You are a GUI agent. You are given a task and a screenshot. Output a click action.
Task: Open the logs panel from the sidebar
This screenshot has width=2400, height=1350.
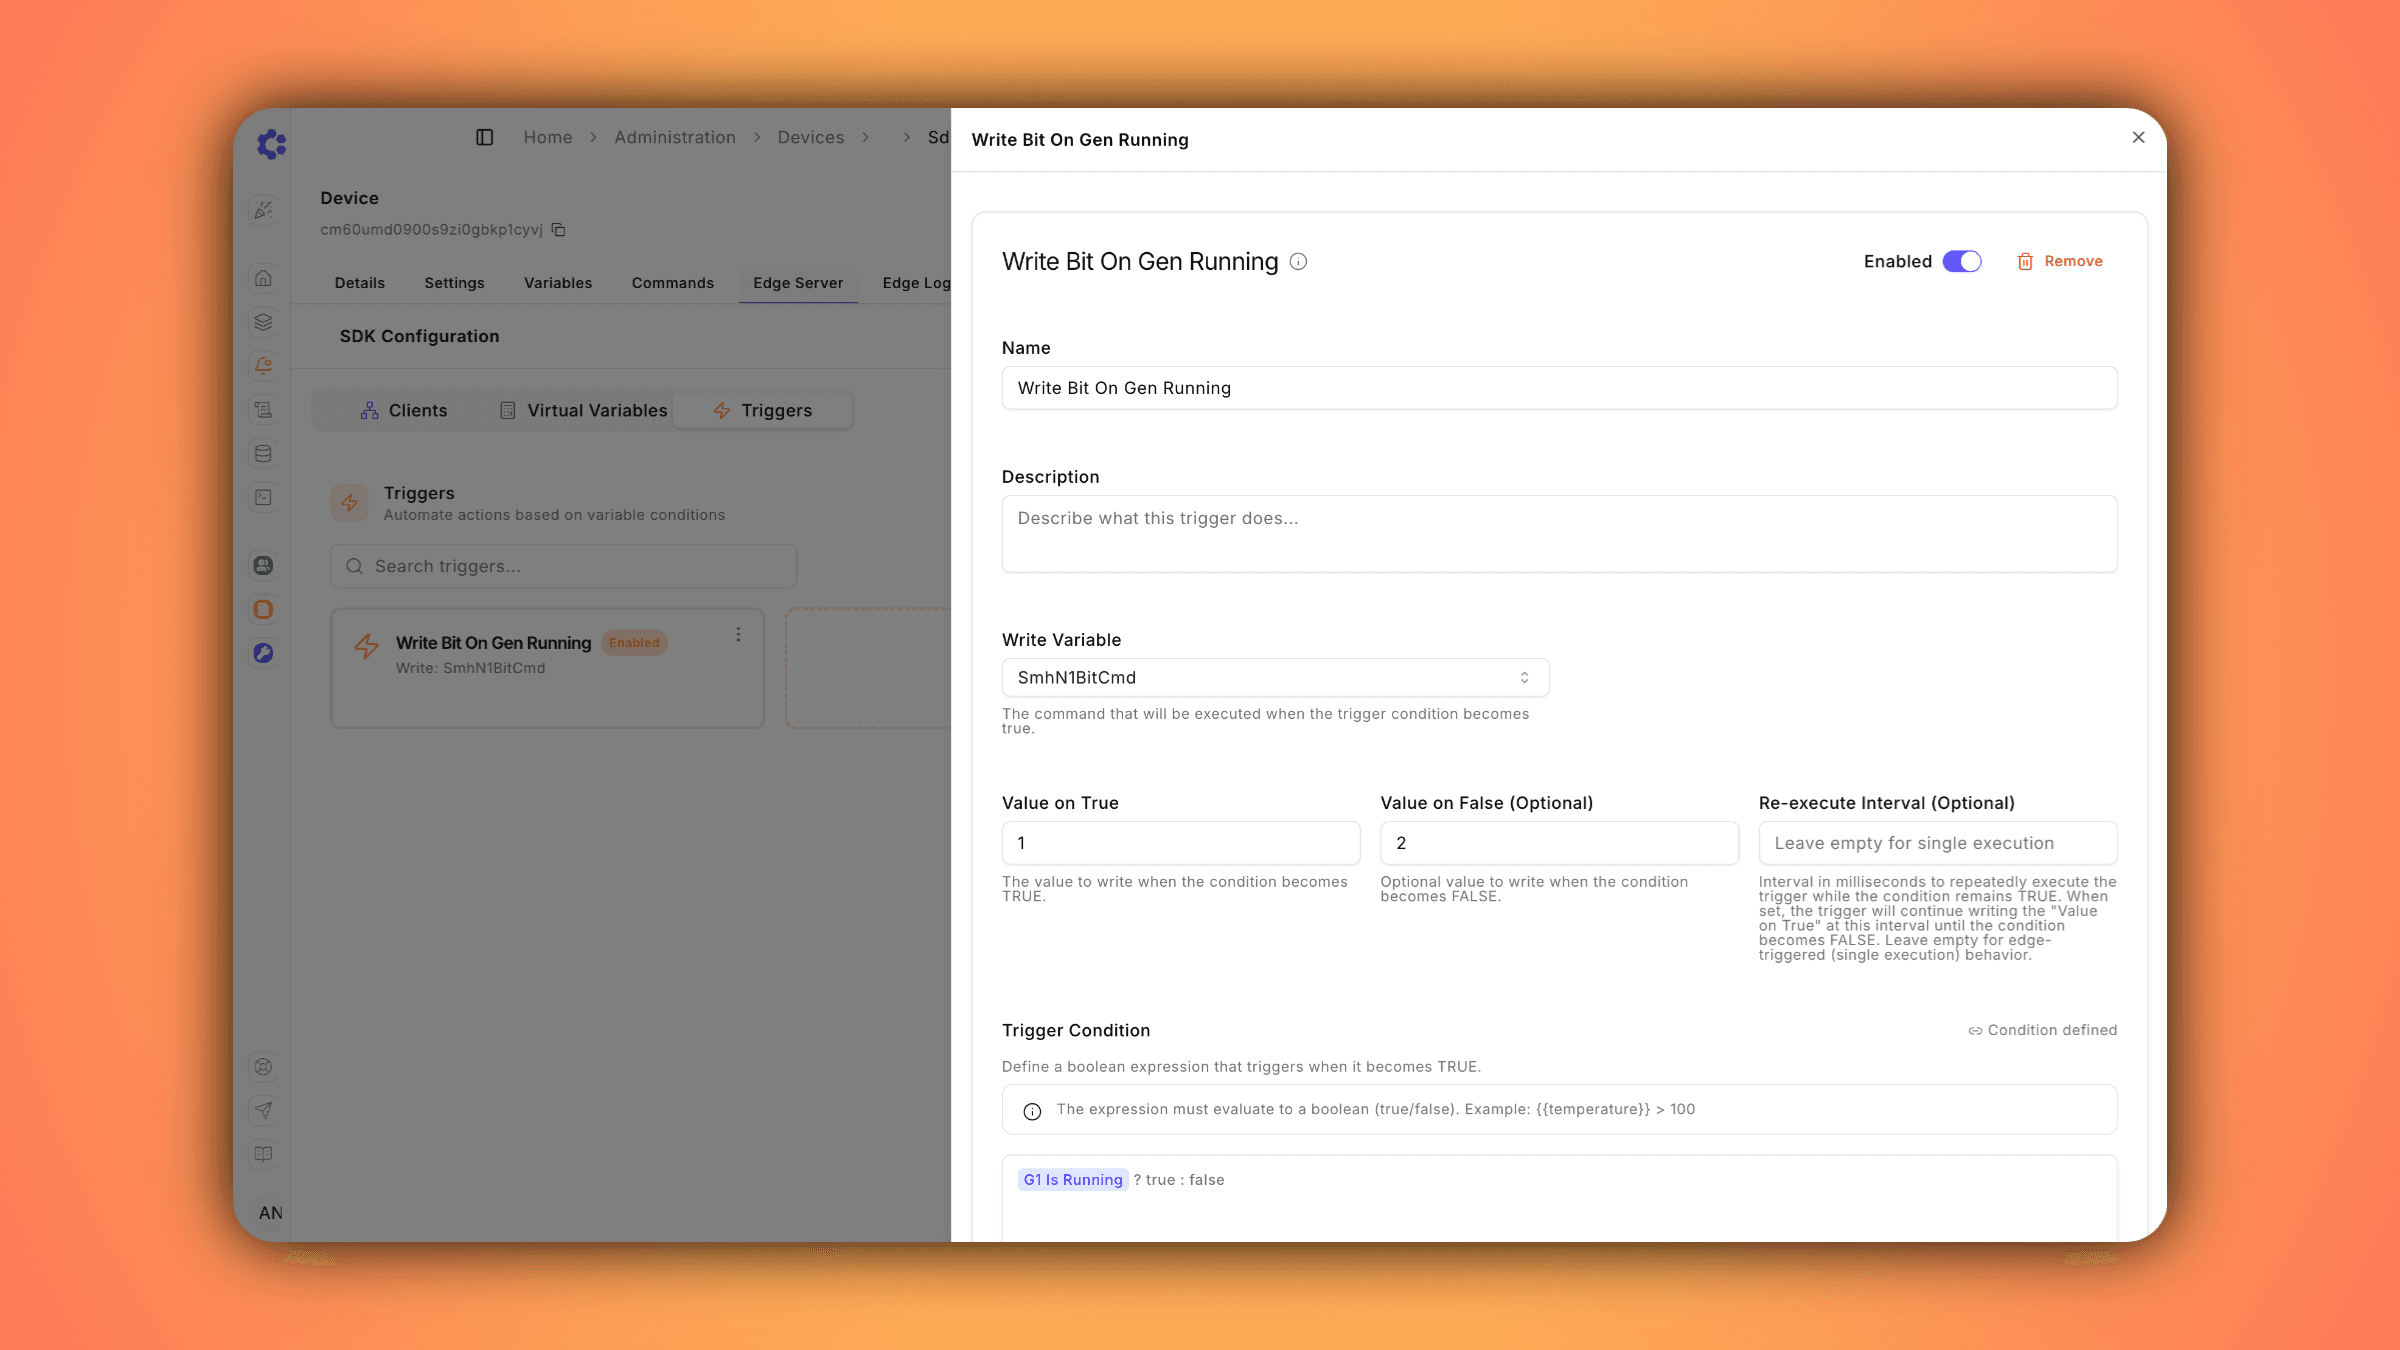point(263,411)
